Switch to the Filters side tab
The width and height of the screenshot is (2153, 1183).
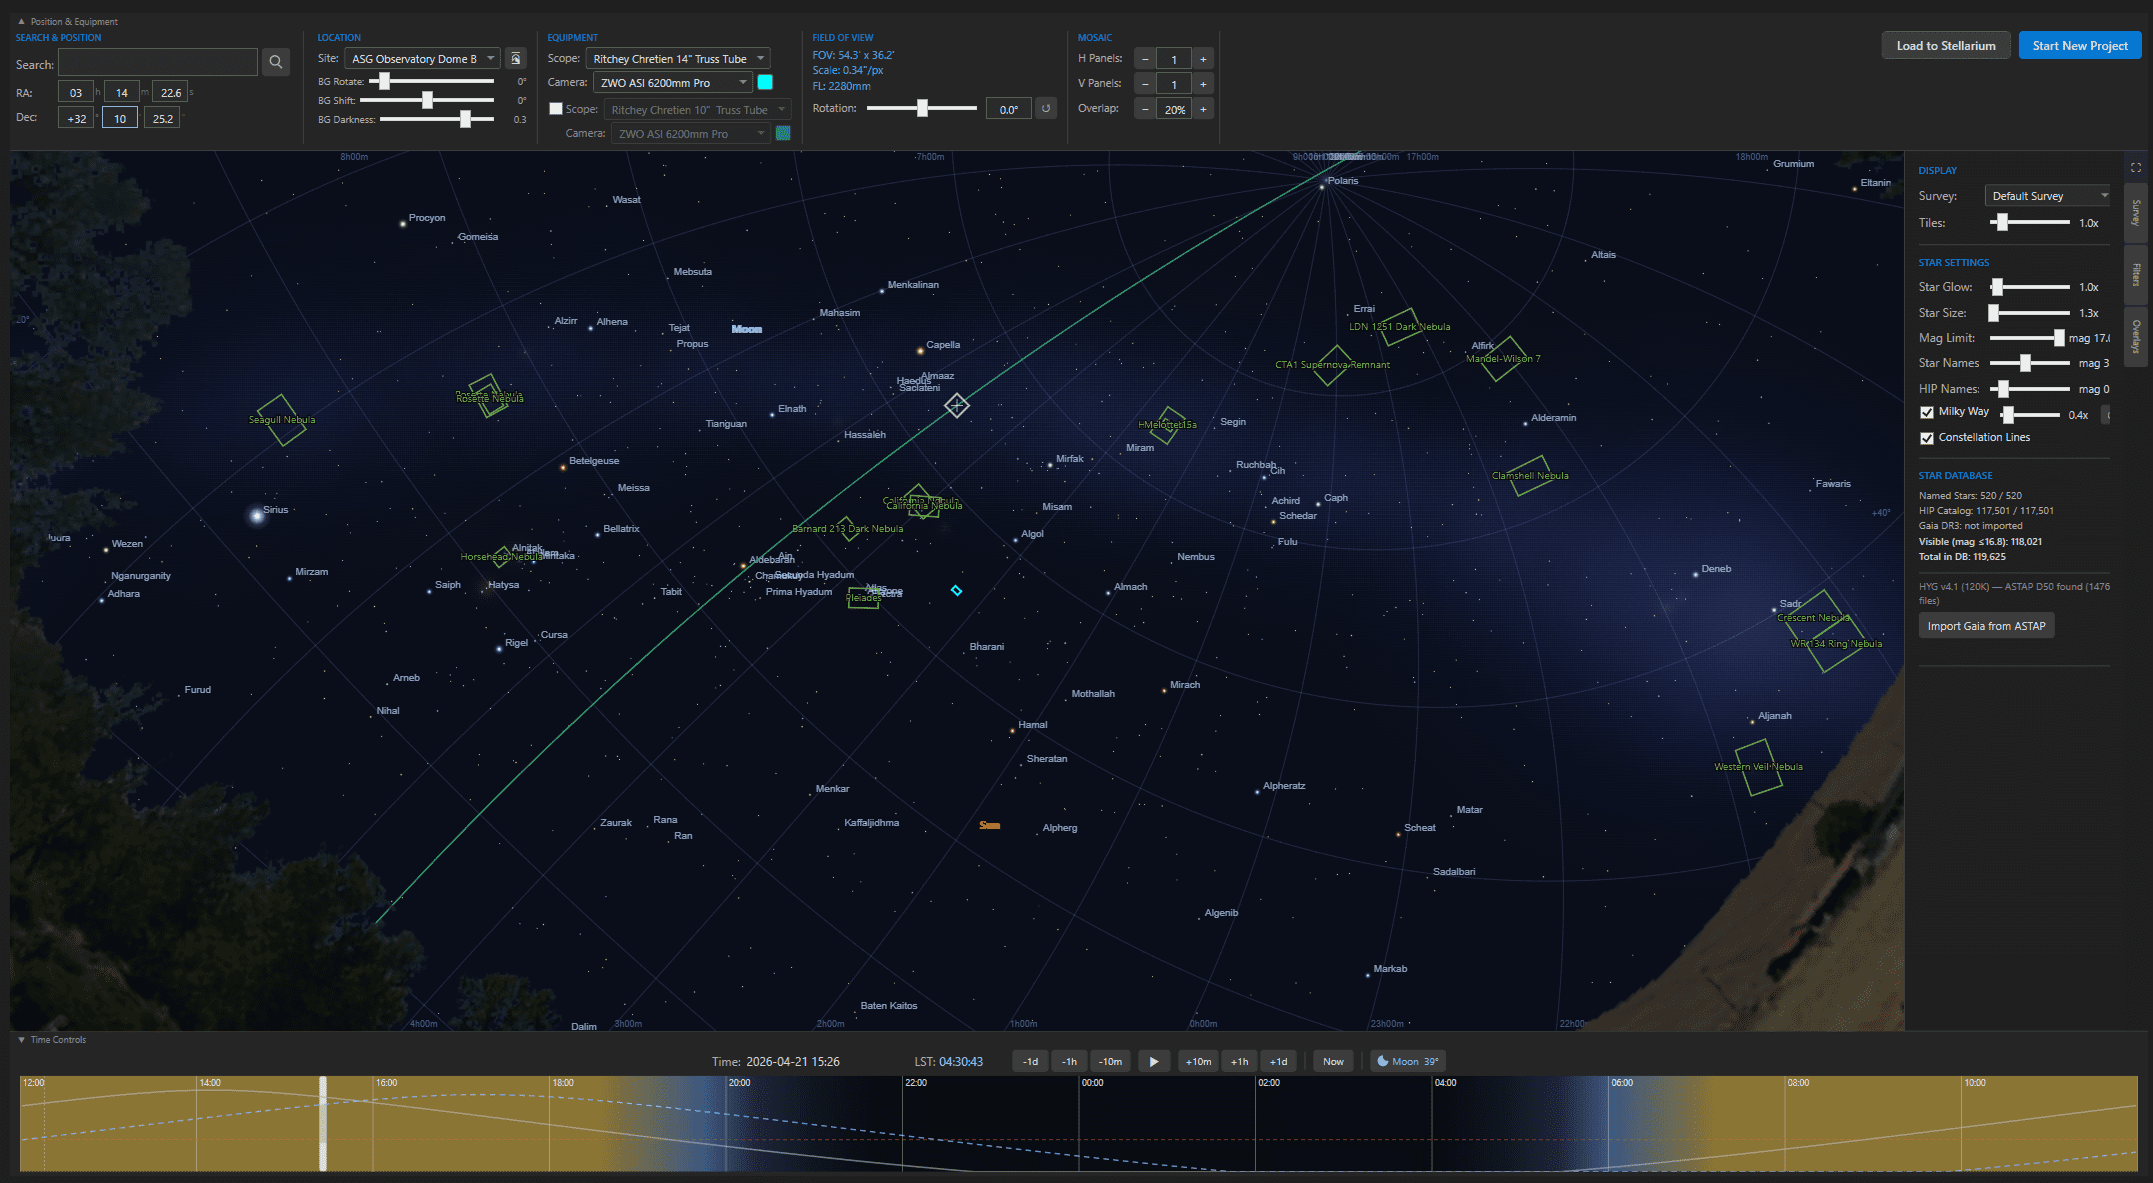tap(2135, 274)
